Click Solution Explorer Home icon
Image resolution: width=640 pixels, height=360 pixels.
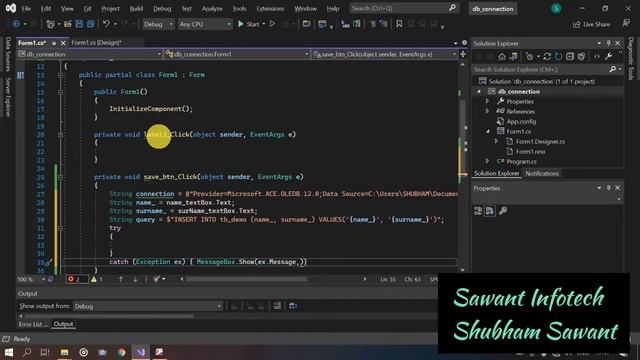coord(502,56)
